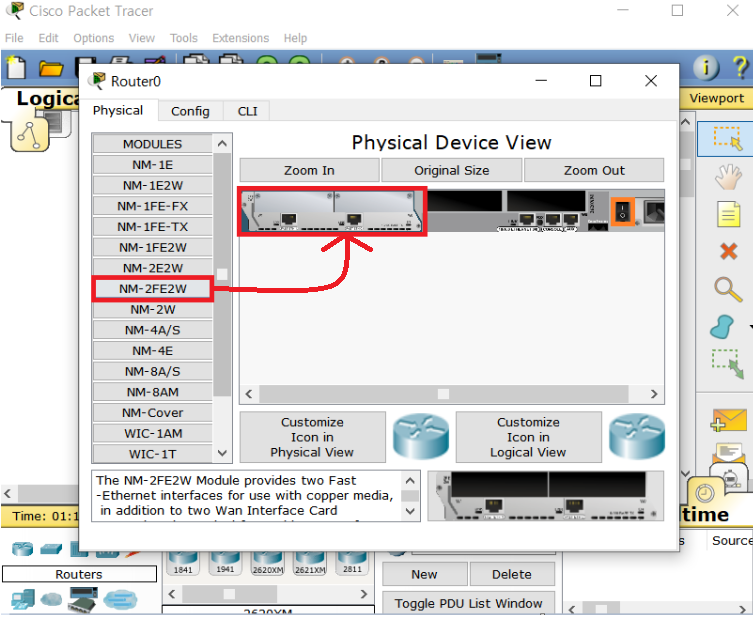Select the WAN Emulation cloud icon

click(x=51, y=599)
